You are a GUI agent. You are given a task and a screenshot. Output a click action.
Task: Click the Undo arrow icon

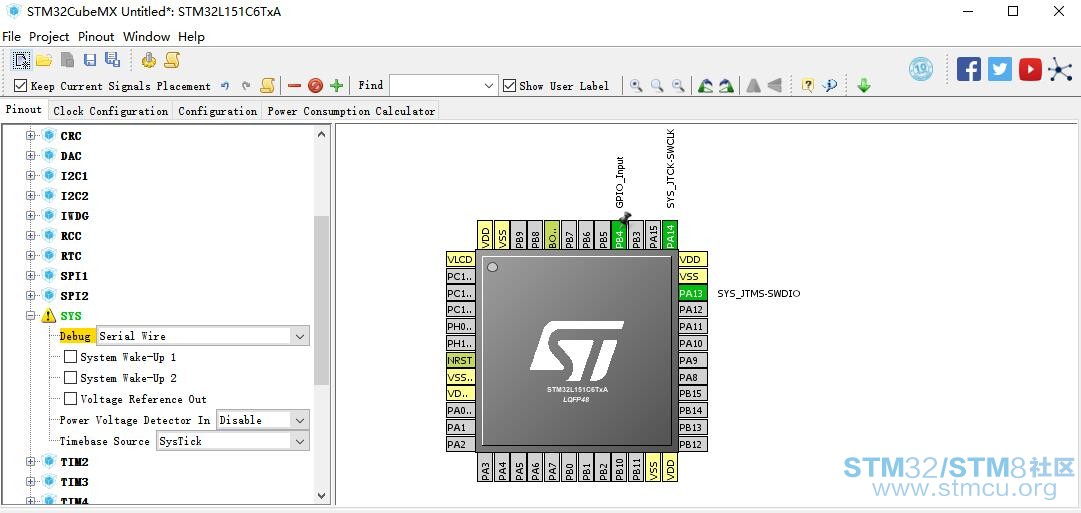(225, 86)
